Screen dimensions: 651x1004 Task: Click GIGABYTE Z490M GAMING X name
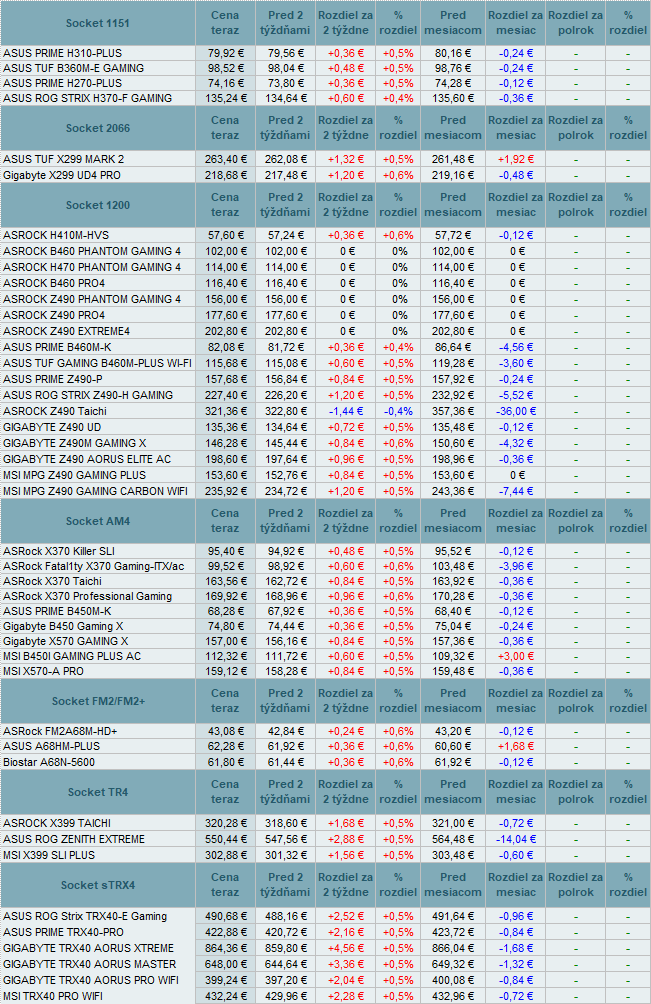74,443
